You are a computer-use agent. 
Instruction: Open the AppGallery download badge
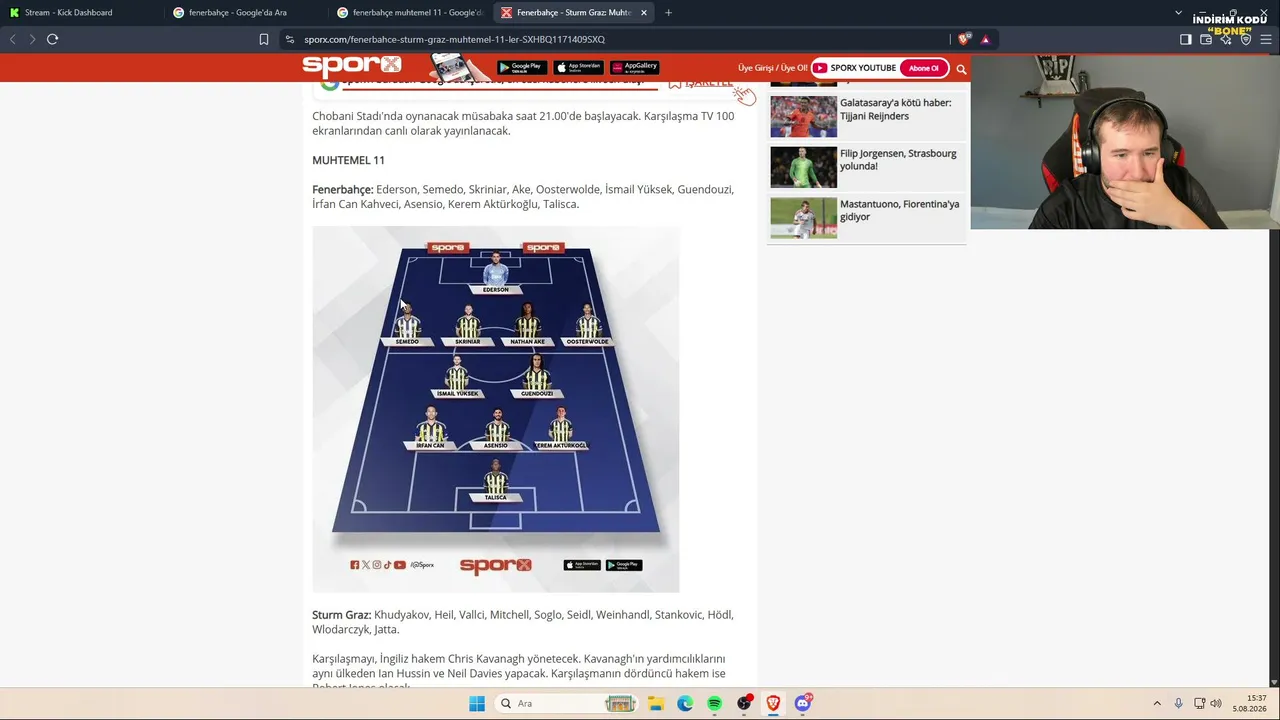click(634, 68)
